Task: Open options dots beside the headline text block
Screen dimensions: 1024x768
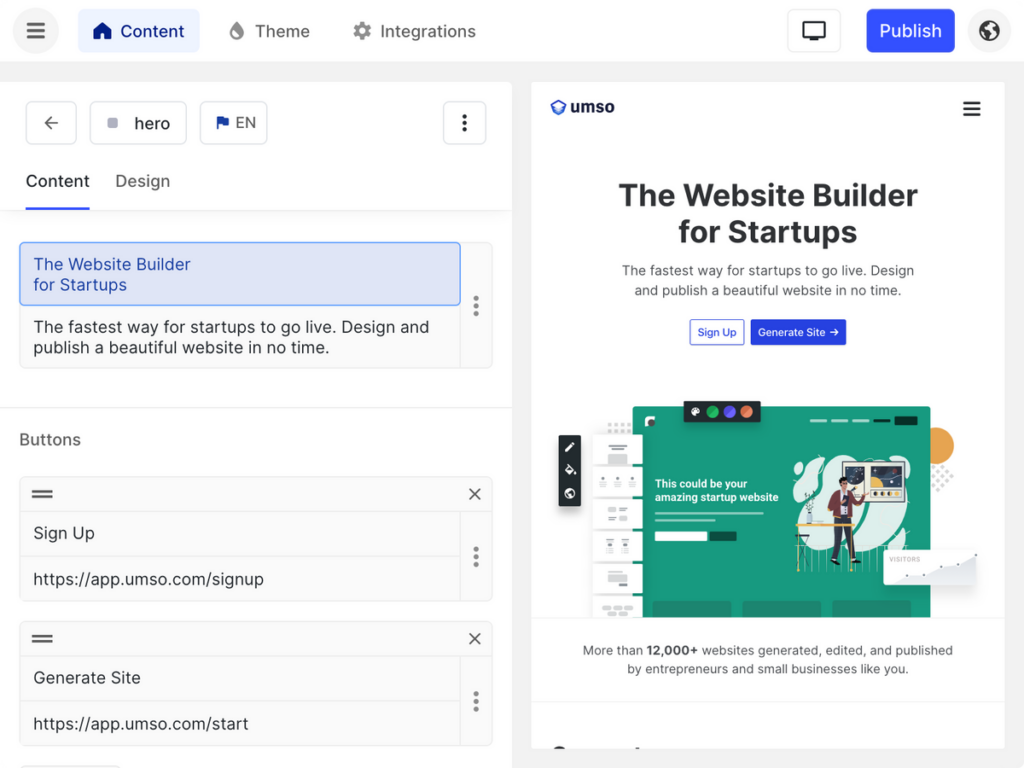Action: 476,306
